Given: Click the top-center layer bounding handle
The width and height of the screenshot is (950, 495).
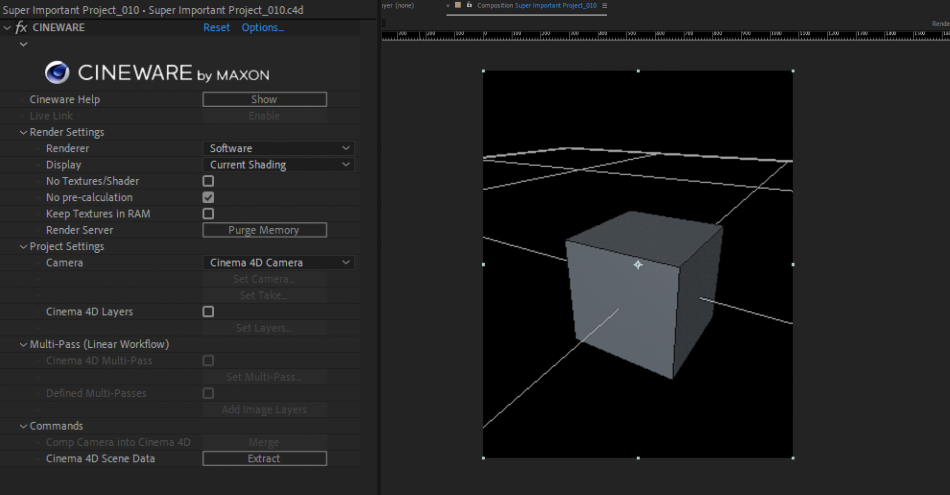Looking at the screenshot, I should pyautogui.click(x=638, y=71).
